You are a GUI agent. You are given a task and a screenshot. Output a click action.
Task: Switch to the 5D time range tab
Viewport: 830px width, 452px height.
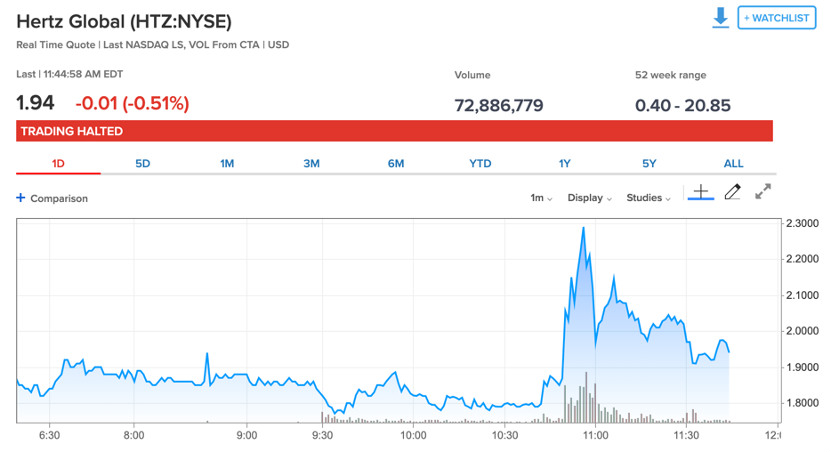(x=142, y=164)
